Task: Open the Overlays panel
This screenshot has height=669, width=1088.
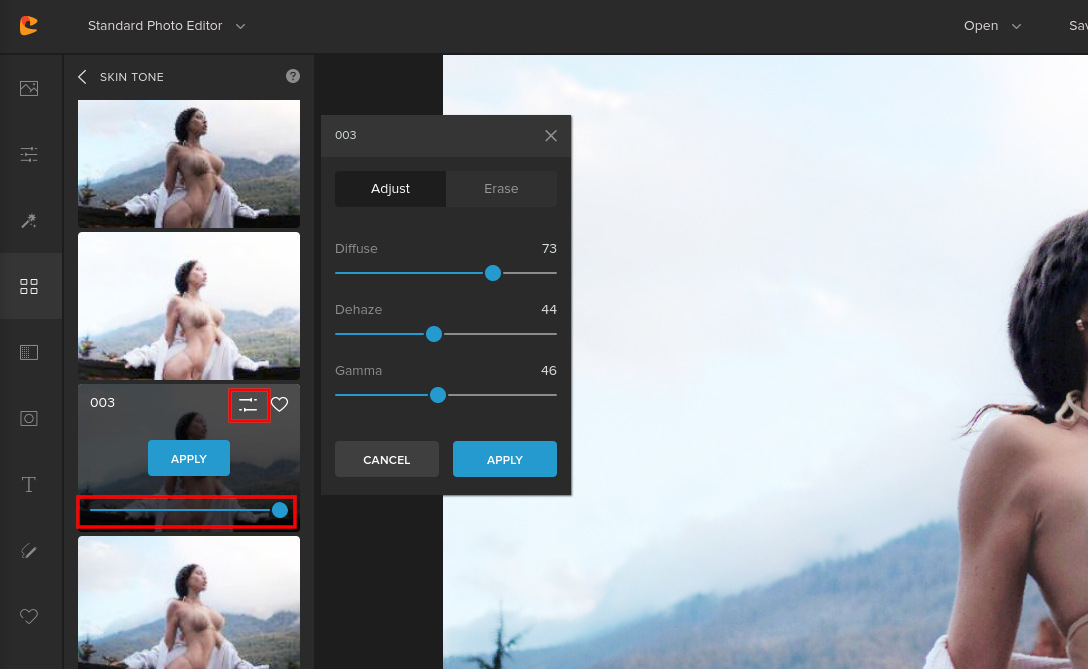Action: [x=29, y=352]
